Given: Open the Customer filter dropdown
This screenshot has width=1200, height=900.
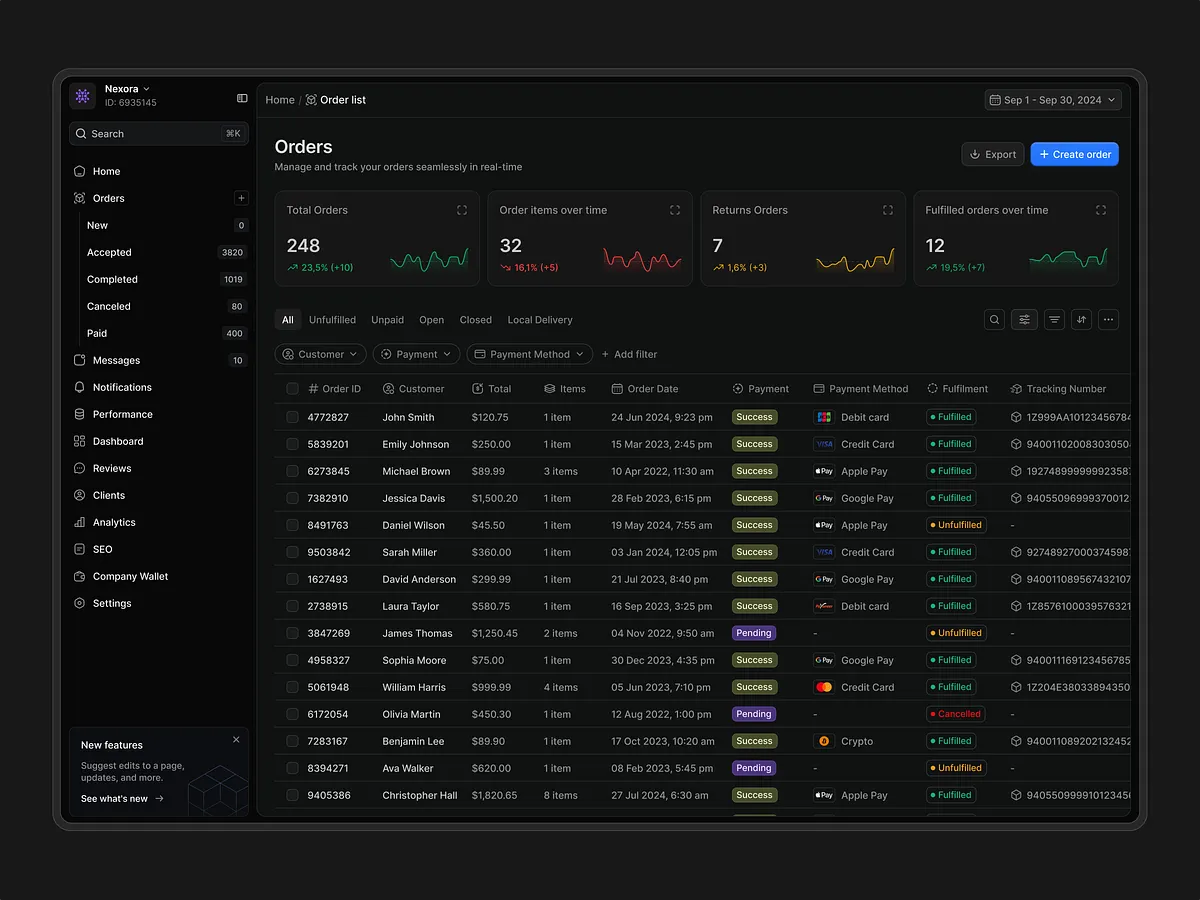Looking at the screenshot, I should (x=320, y=353).
